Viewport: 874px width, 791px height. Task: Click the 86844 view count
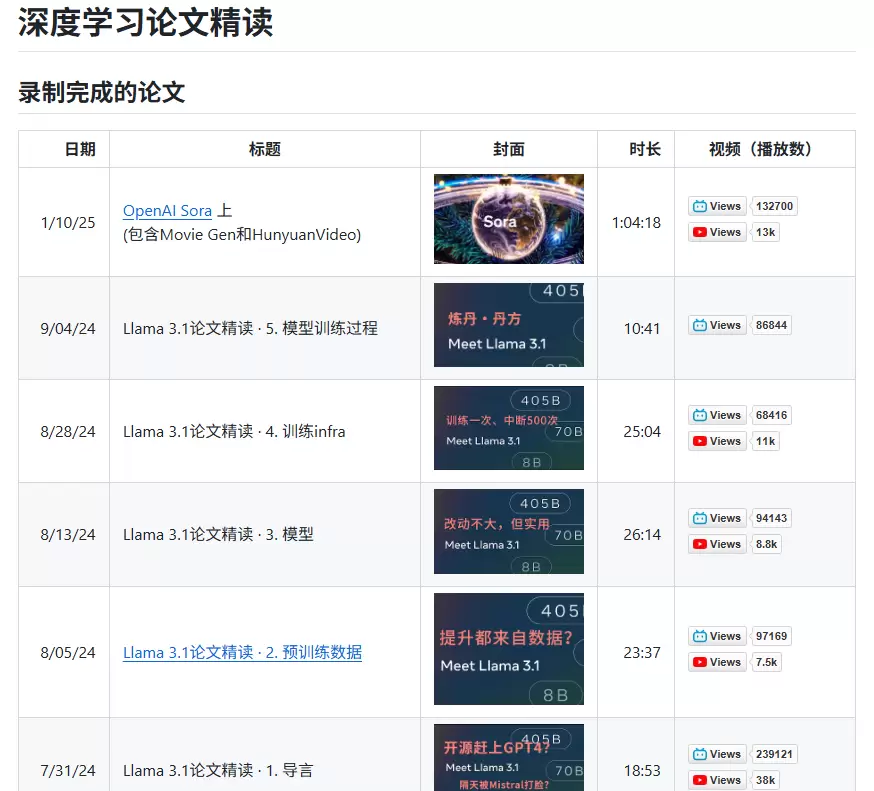(x=771, y=325)
